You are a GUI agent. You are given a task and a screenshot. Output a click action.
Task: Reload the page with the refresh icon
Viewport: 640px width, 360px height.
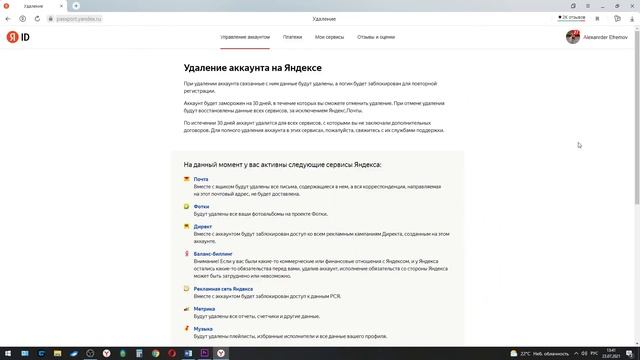[37, 19]
